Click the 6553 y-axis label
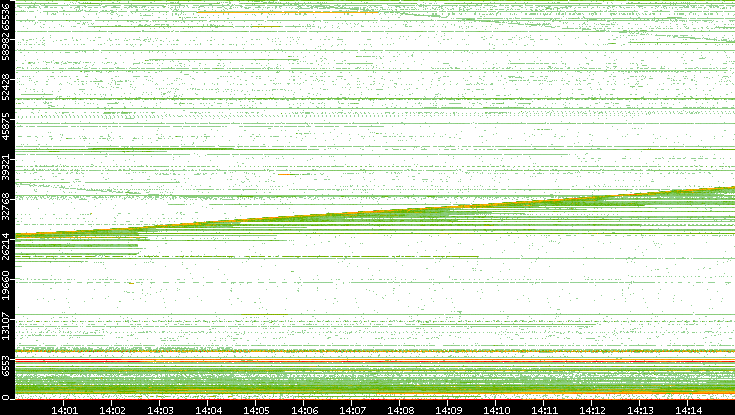This screenshot has width=735, height=415. [x=7, y=364]
